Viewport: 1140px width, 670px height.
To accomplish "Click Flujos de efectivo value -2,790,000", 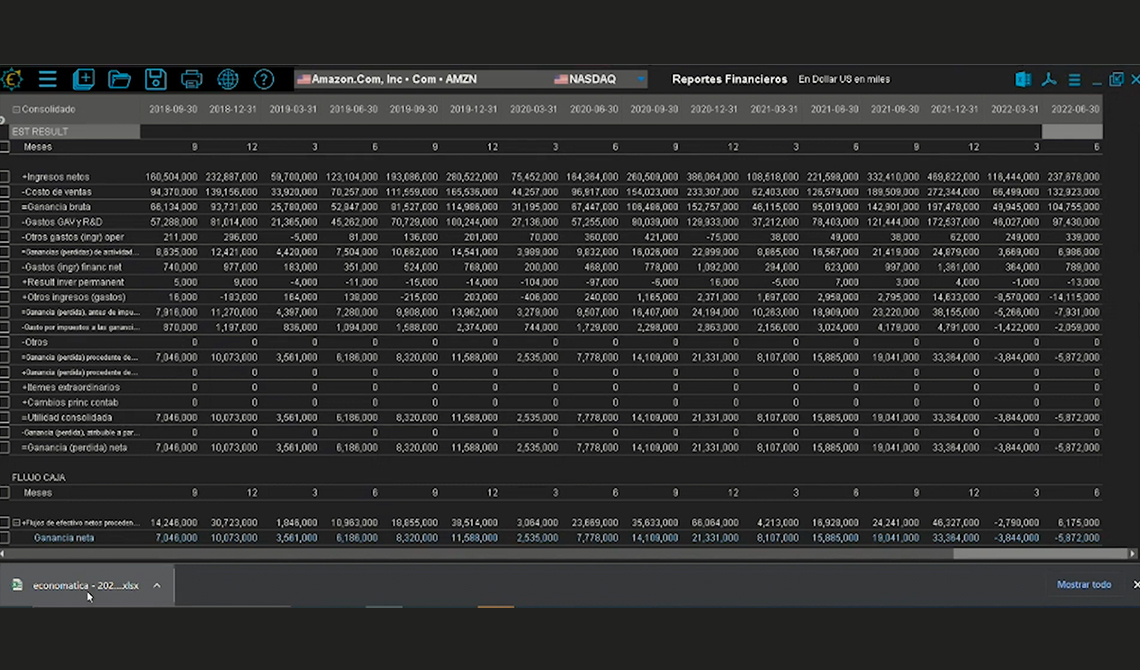I will [1016, 522].
